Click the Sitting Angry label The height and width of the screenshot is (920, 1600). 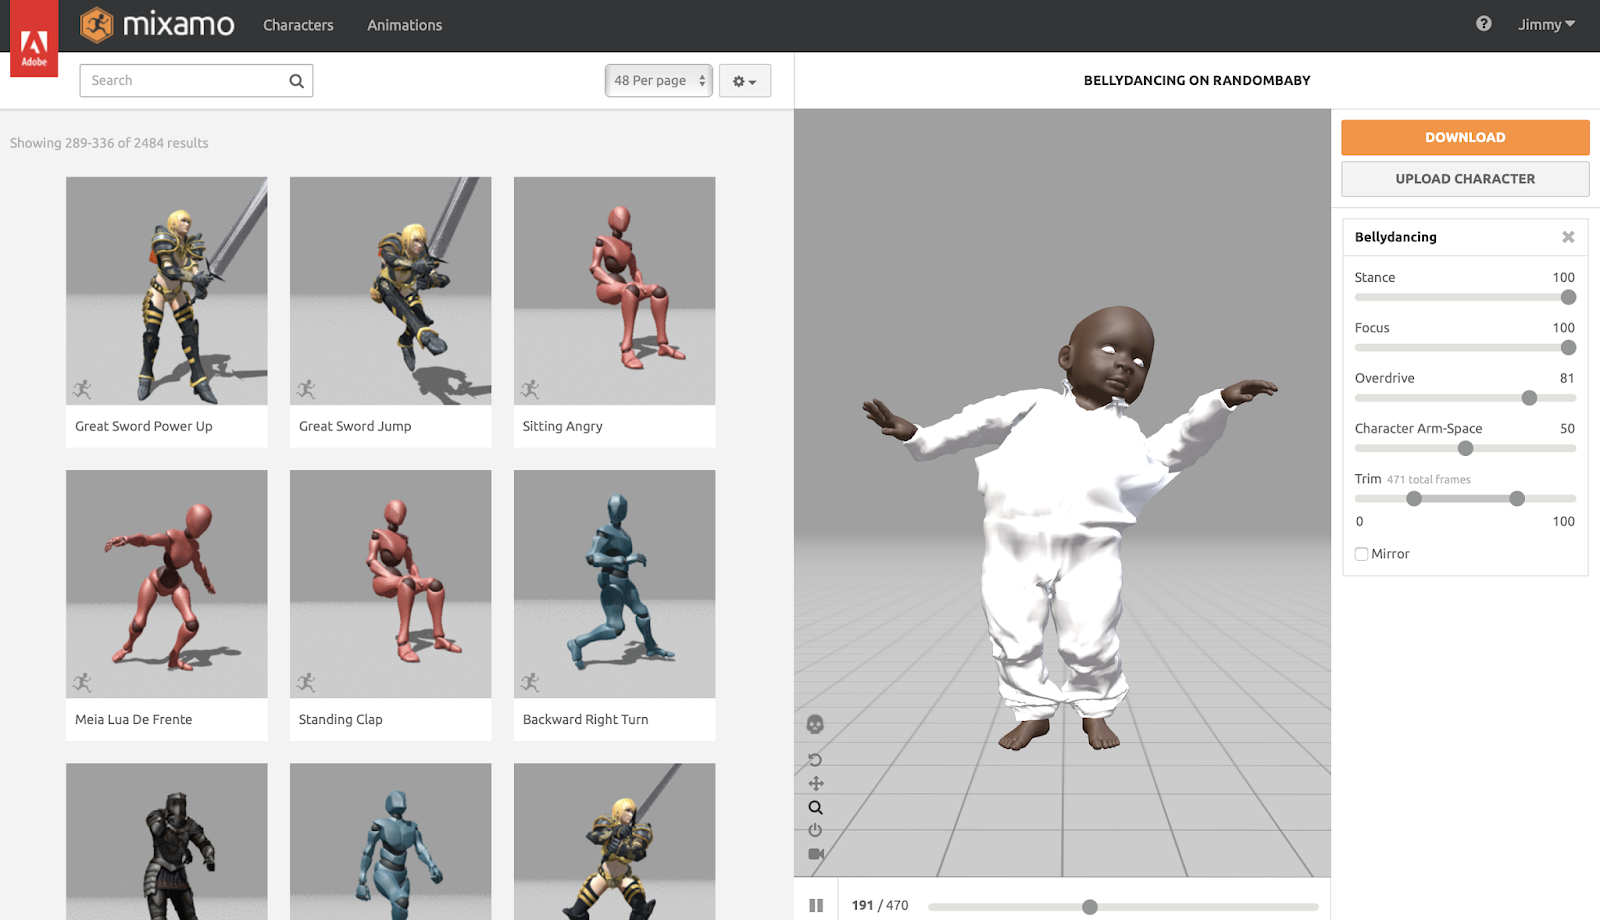click(x=563, y=426)
